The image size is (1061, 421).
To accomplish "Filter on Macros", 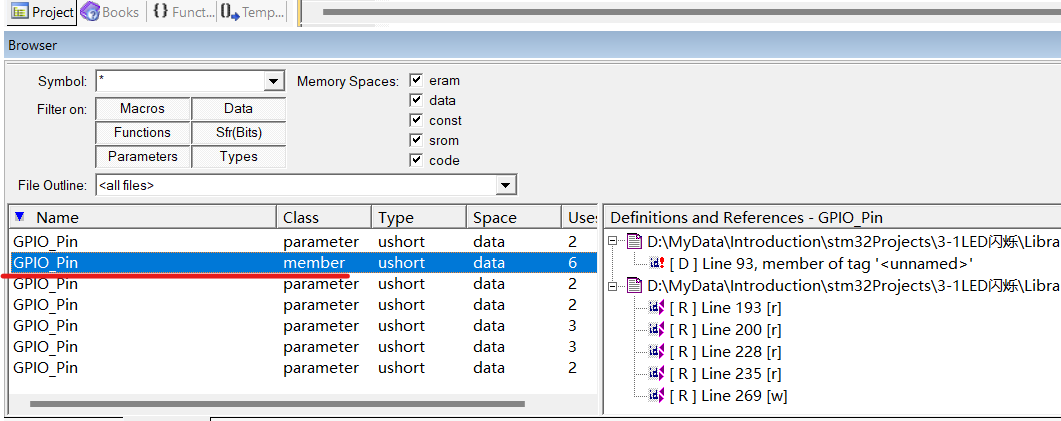I will pos(142,108).
